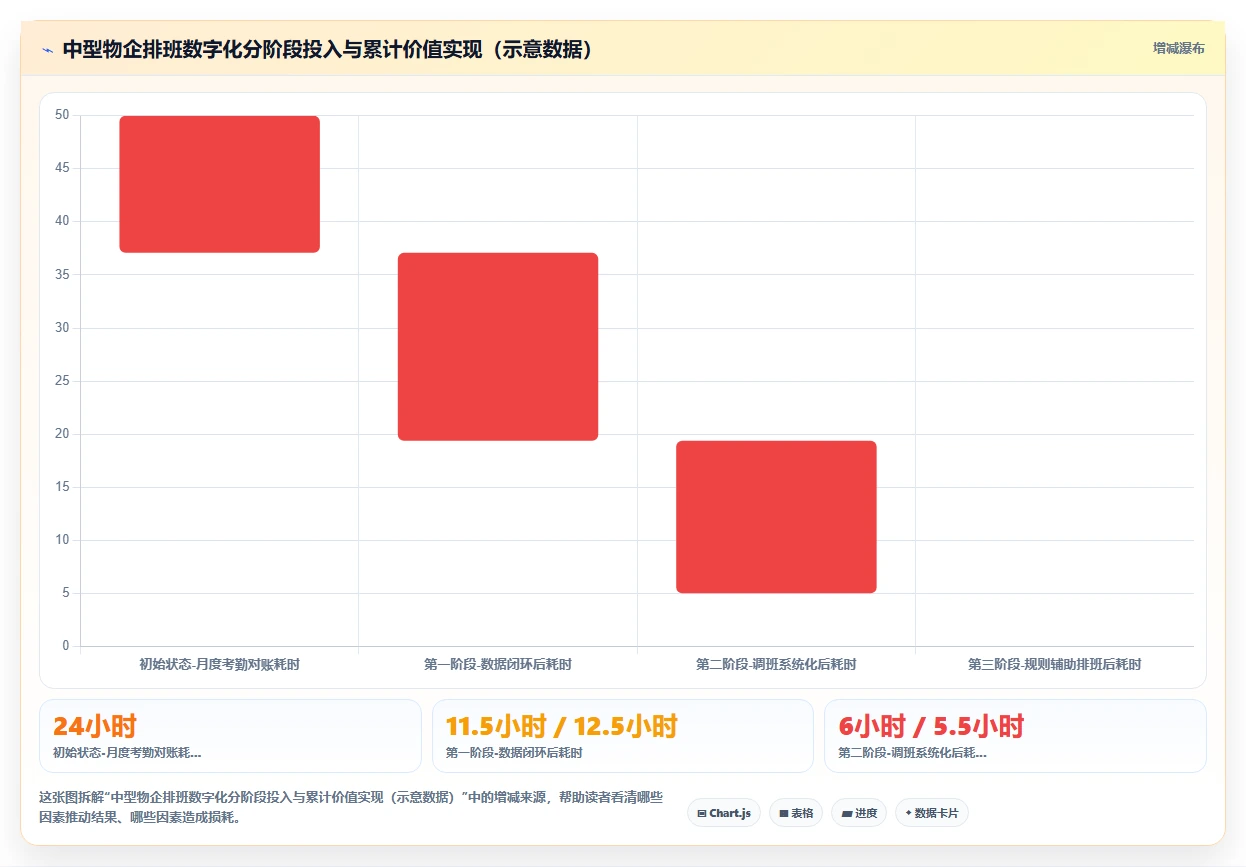The image size is (1246, 867).
Task: Click axis label 第三阶段-规则辅助排班后耗时
Action: pyautogui.click(x=1055, y=664)
